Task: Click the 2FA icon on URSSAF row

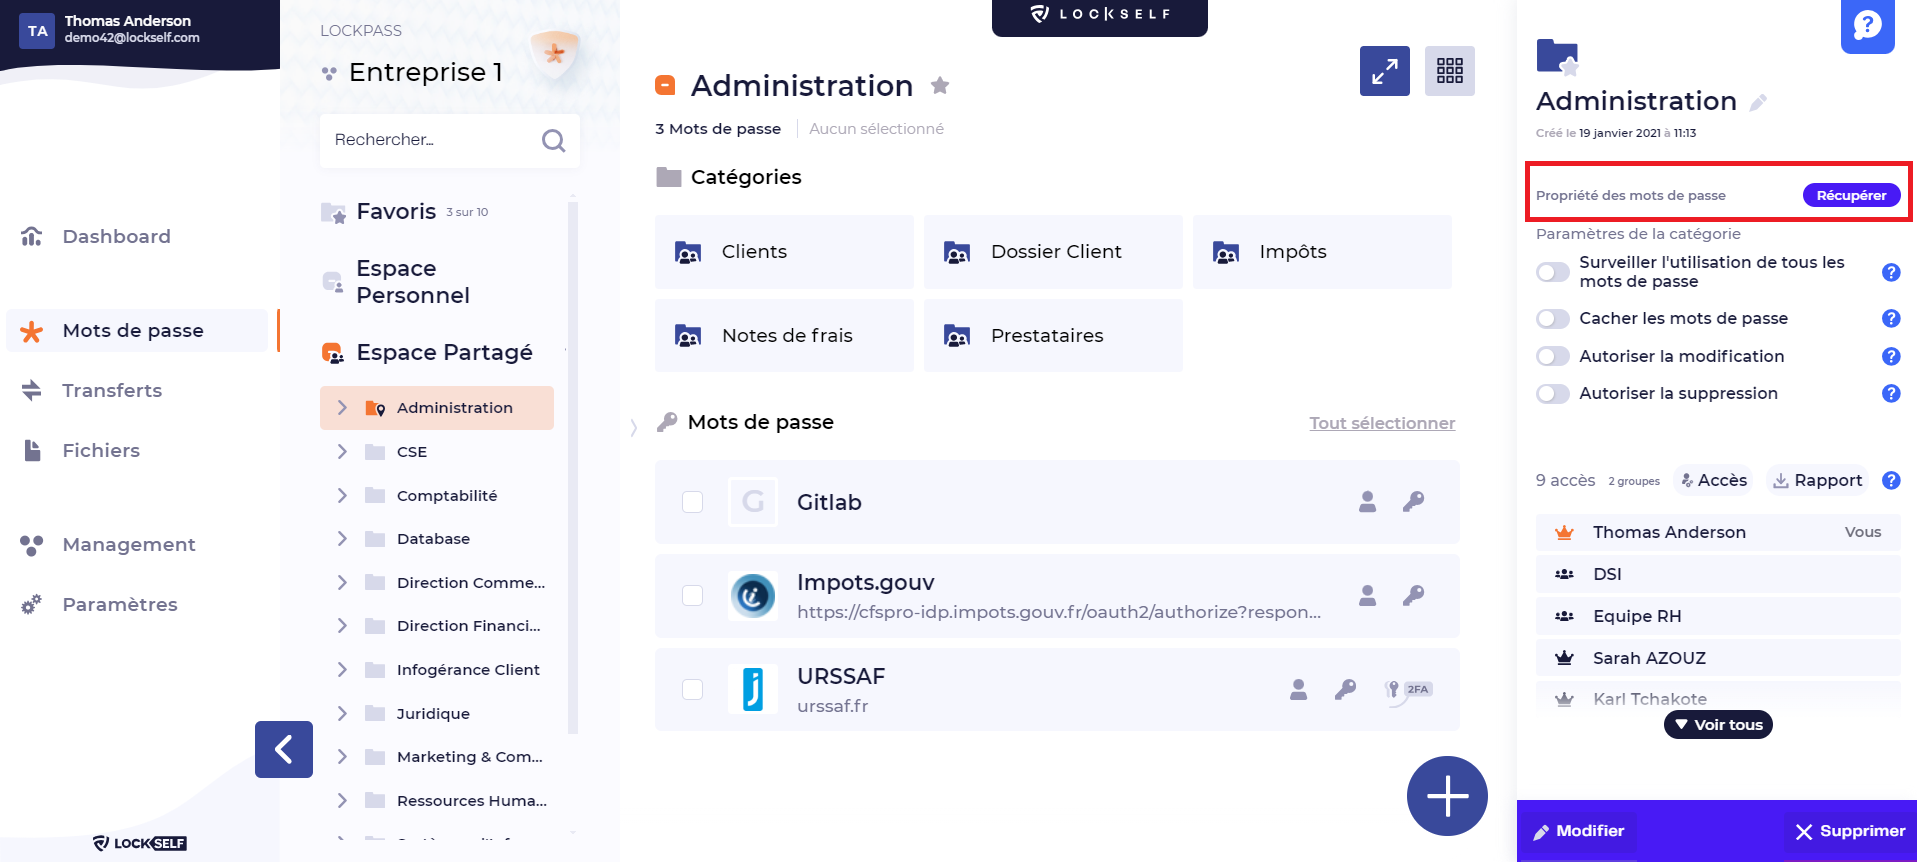Action: pos(1408,690)
